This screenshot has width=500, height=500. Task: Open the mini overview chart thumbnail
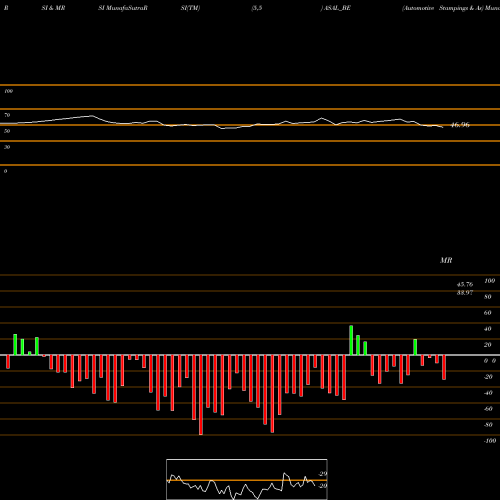coord(247,479)
